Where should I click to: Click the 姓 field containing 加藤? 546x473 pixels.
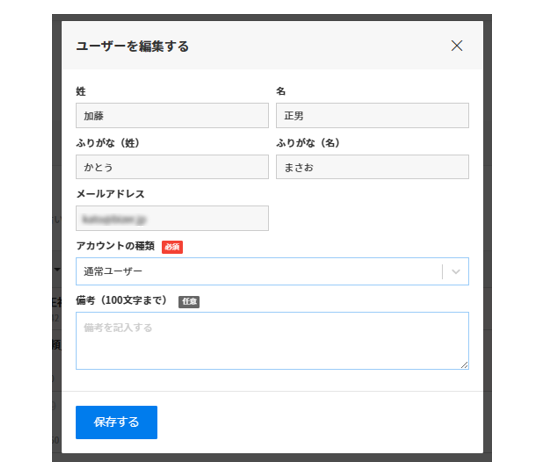[172, 115]
